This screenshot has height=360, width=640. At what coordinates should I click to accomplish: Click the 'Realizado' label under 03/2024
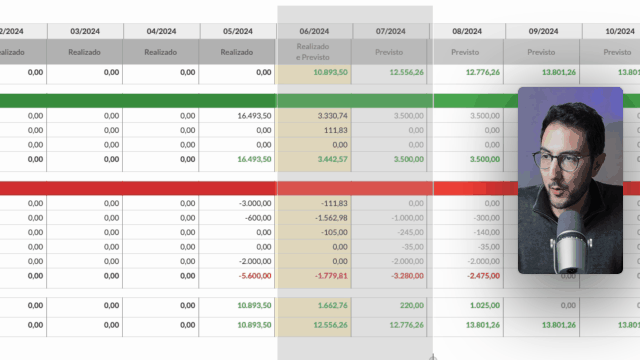(x=84, y=52)
